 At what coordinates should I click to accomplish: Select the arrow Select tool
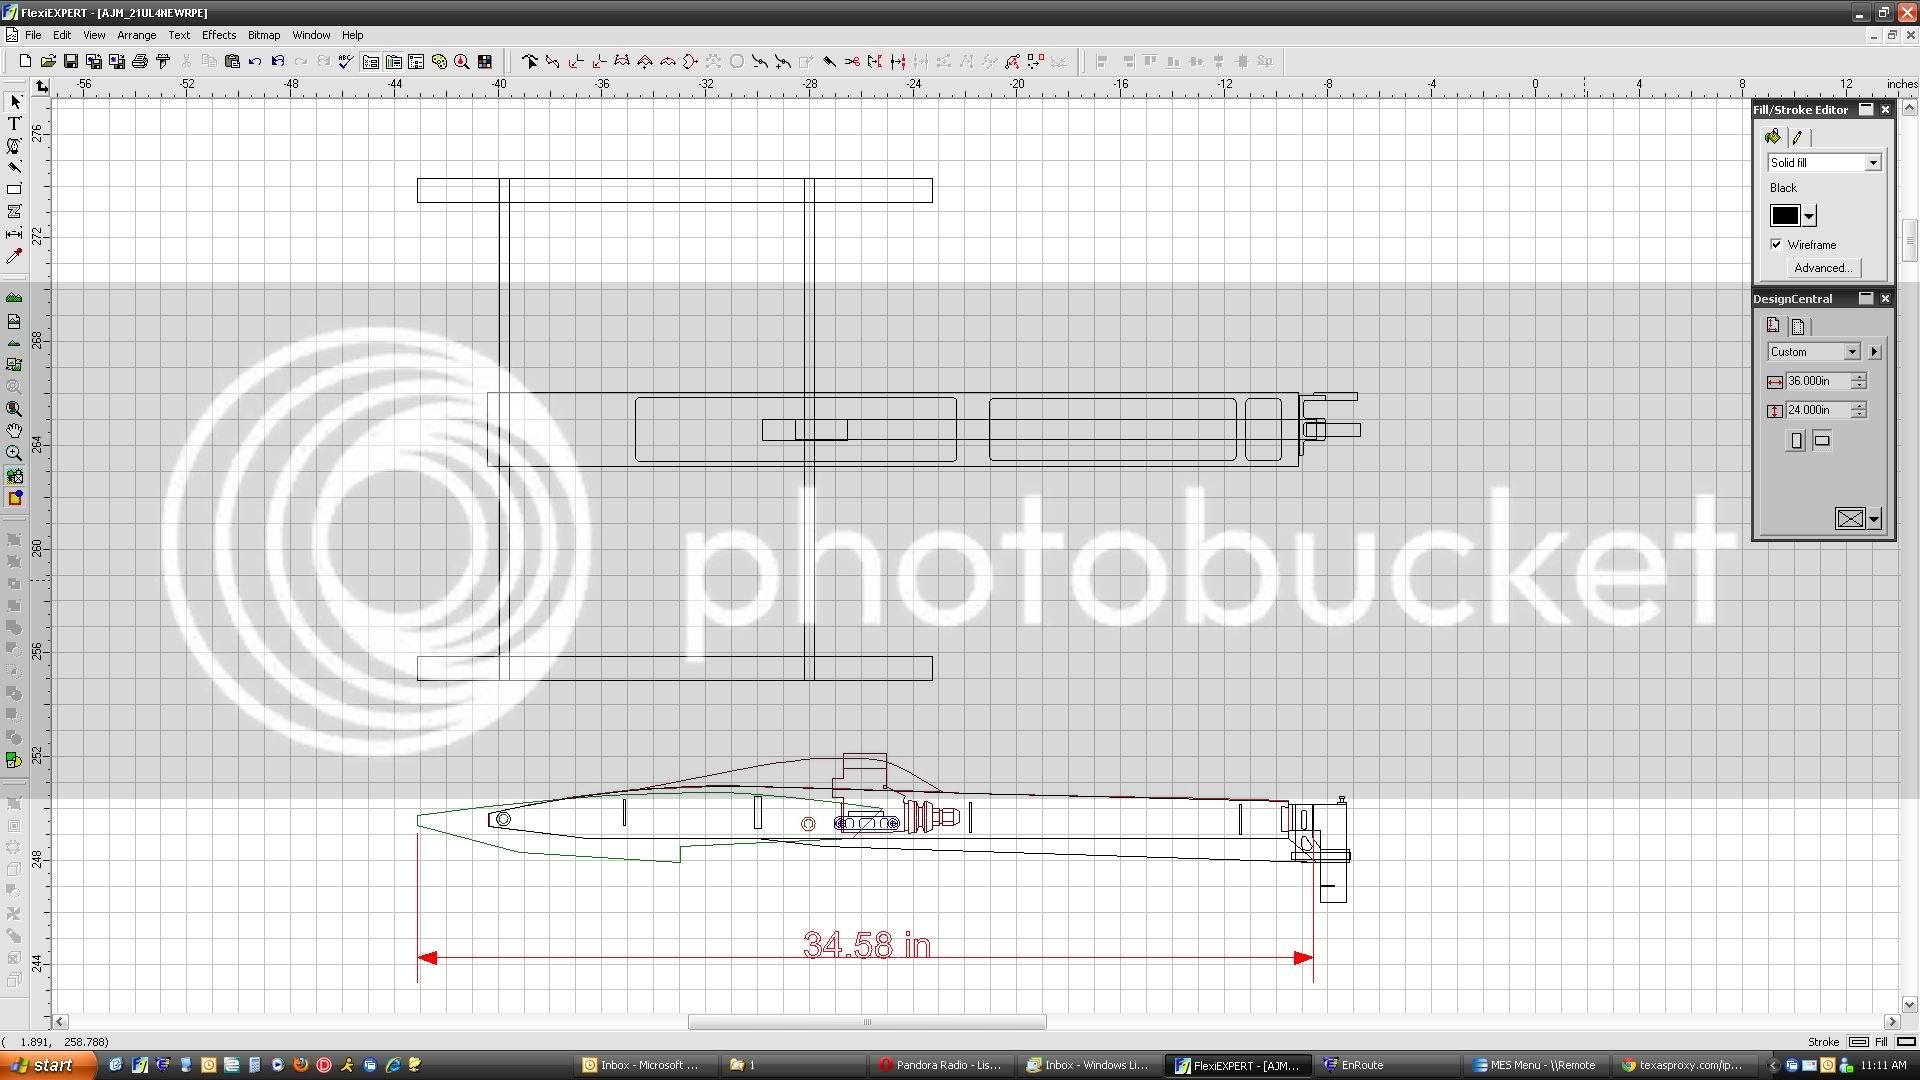click(14, 102)
